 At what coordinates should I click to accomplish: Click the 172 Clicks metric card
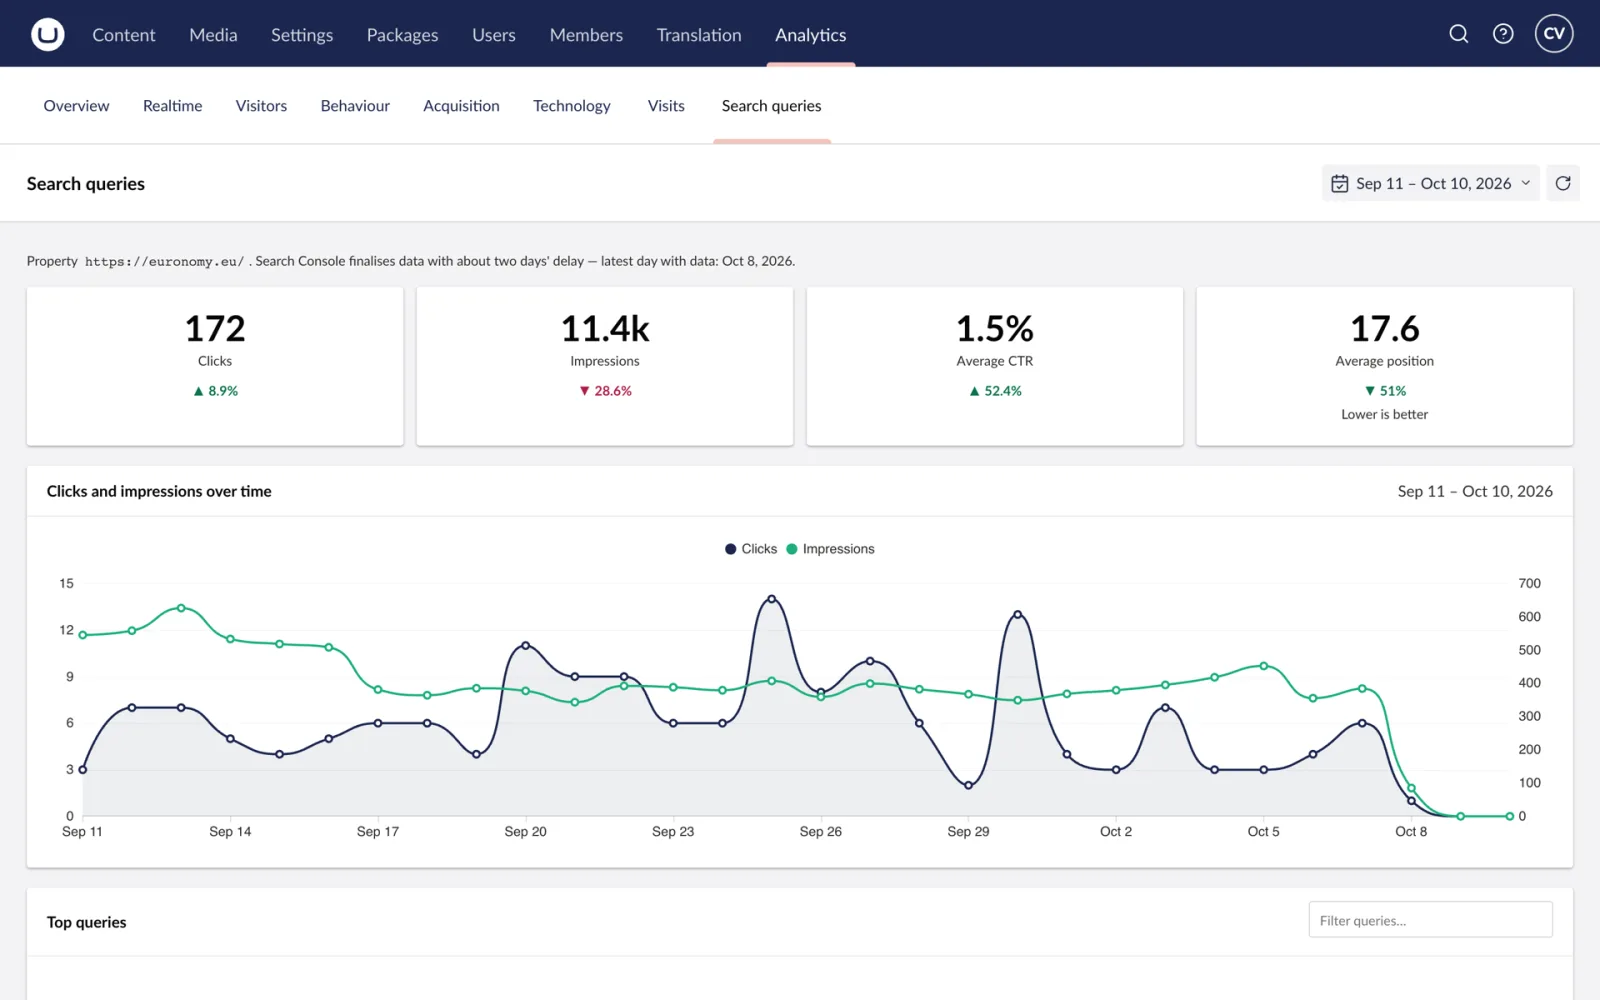[x=215, y=366]
